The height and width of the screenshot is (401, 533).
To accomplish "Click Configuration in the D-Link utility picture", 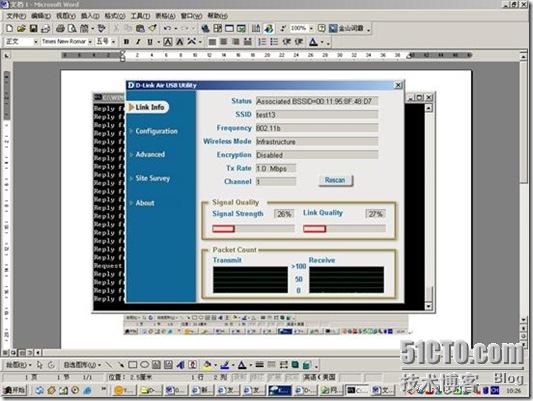I will pos(156,131).
